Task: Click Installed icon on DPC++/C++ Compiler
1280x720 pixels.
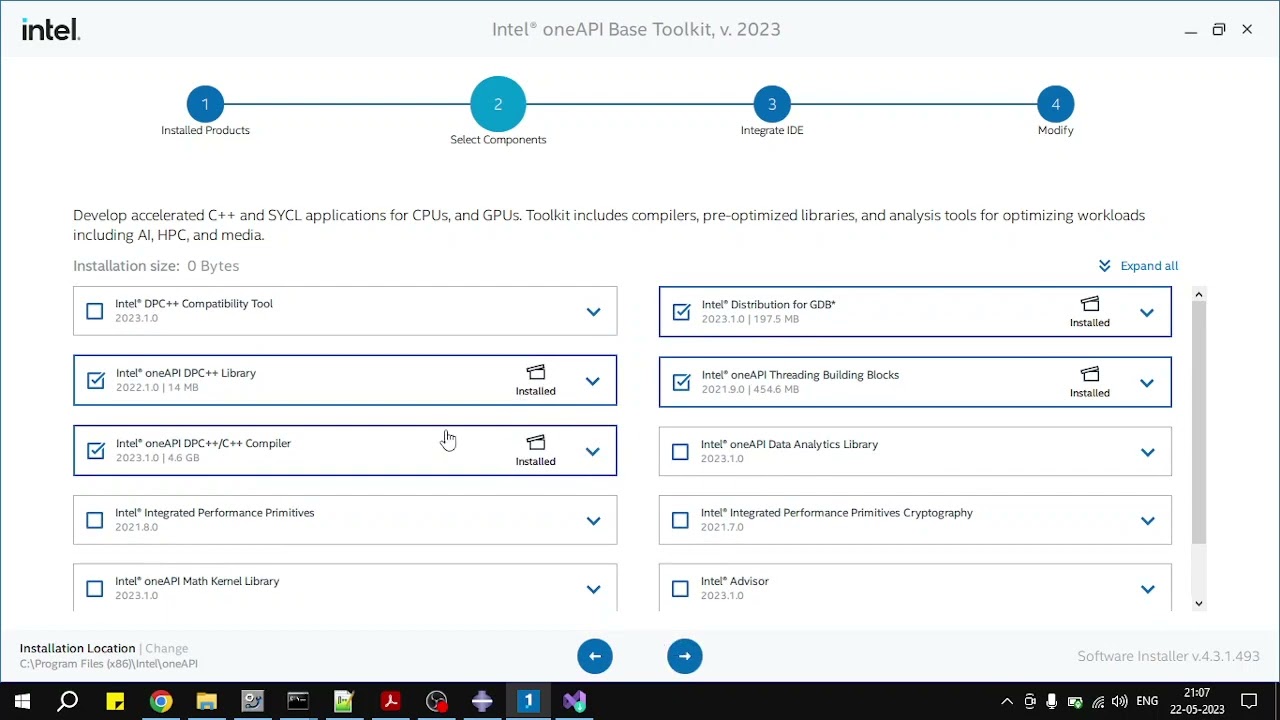Action: click(536, 443)
